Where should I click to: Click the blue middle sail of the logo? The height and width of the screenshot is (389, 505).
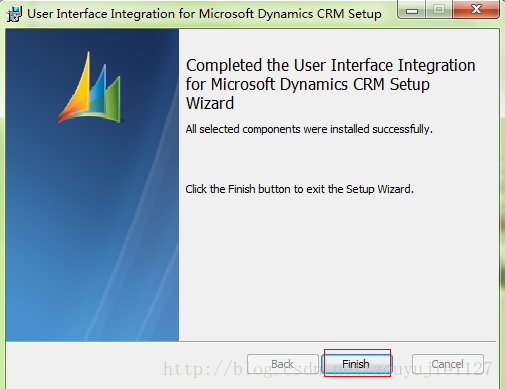click(98, 90)
